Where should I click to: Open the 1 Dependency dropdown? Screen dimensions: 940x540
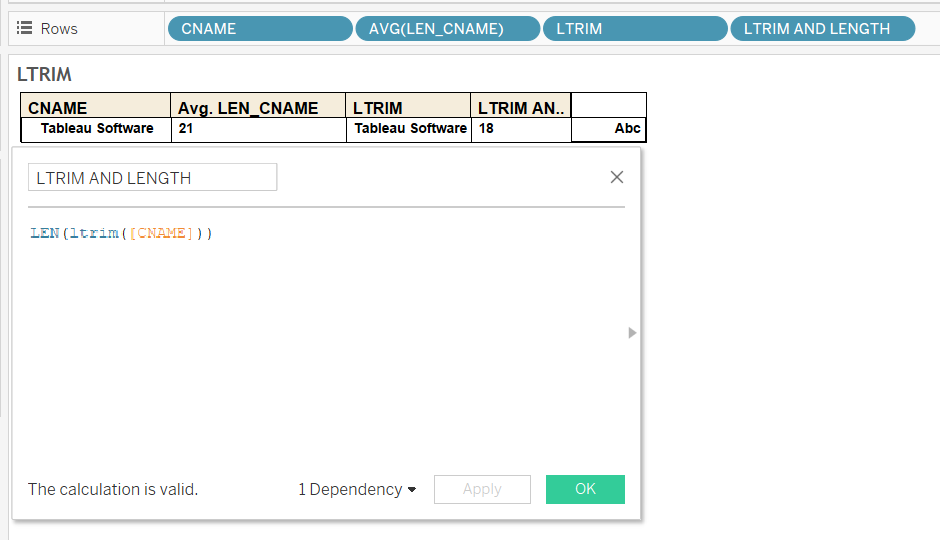(357, 490)
